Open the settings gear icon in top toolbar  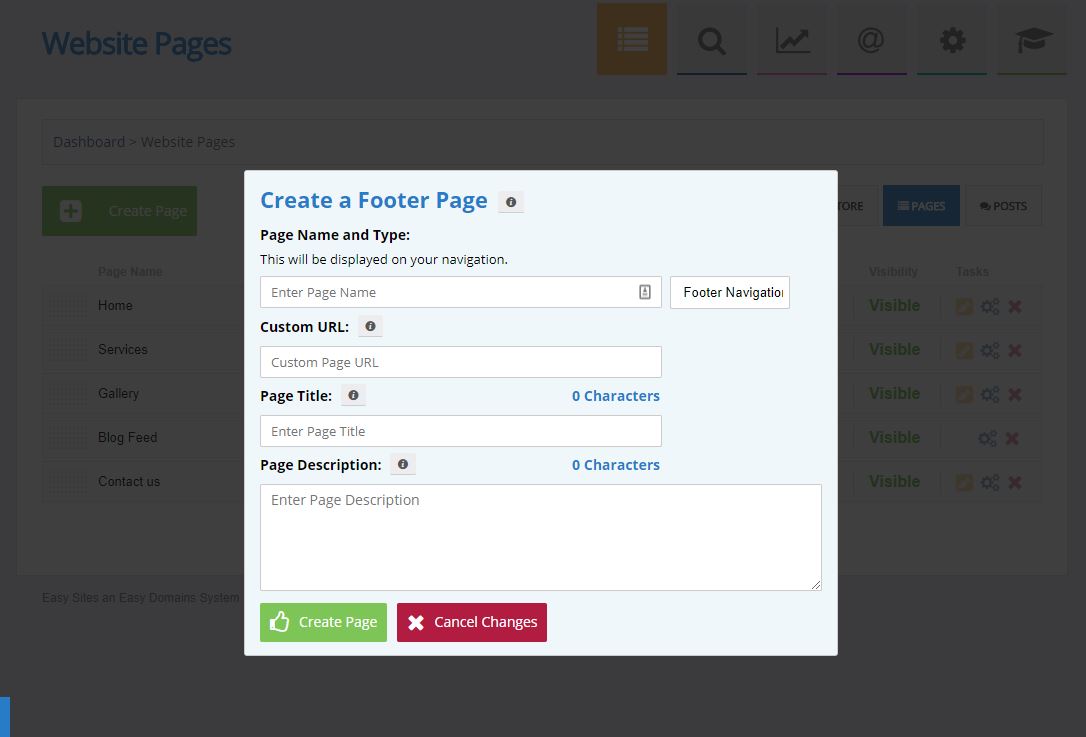(x=952, y=40)
